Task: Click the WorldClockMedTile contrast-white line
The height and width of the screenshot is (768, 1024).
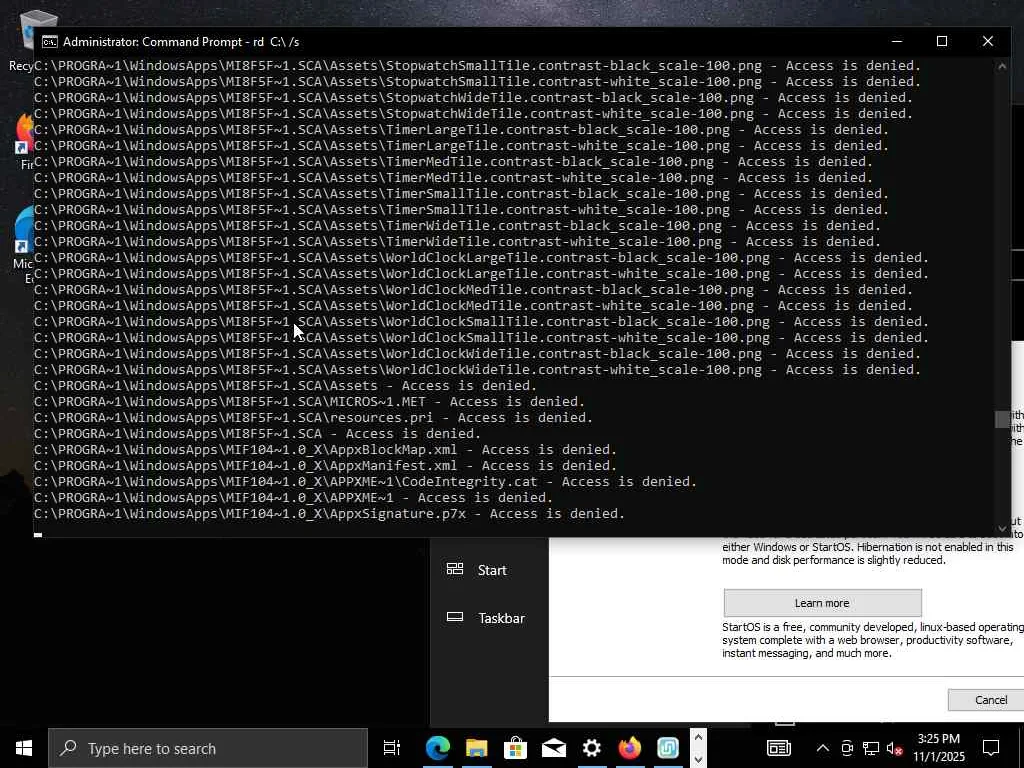Action: point(473,306)
